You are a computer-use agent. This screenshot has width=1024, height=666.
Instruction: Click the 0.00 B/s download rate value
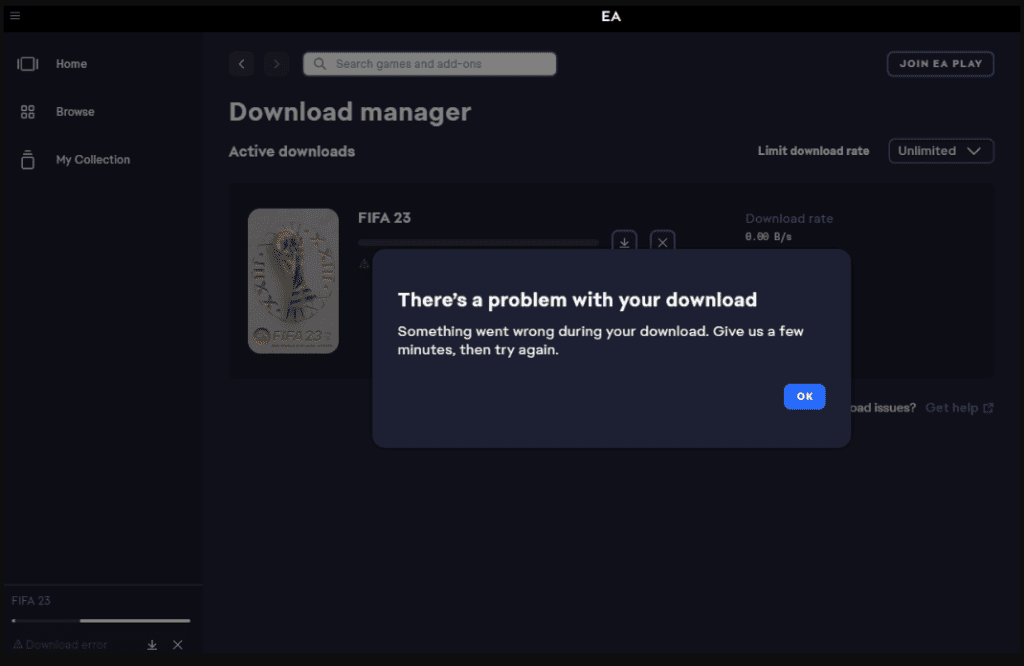768,237
